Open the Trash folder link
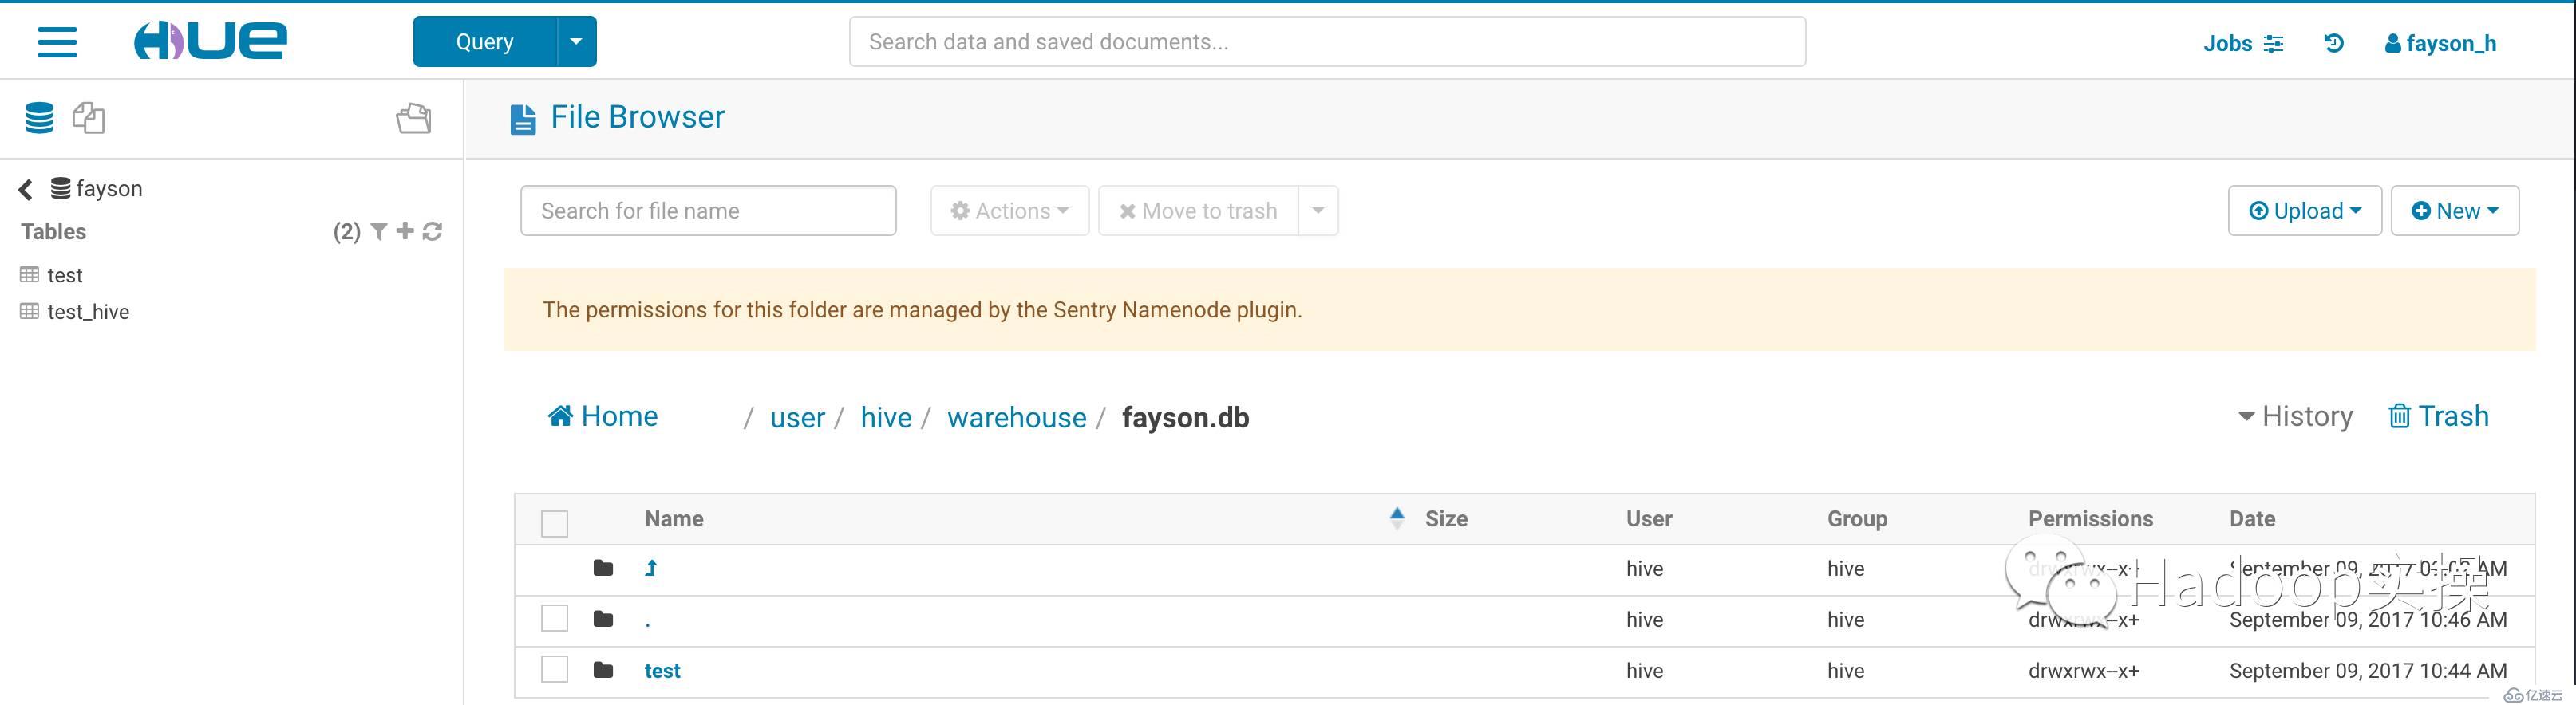Image resolution: width=2576 pixels, height=705 pixels. click(x=2438, y=416)
